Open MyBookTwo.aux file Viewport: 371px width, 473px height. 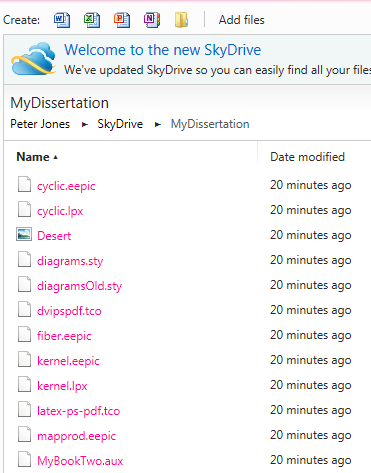tap(80, 461)
